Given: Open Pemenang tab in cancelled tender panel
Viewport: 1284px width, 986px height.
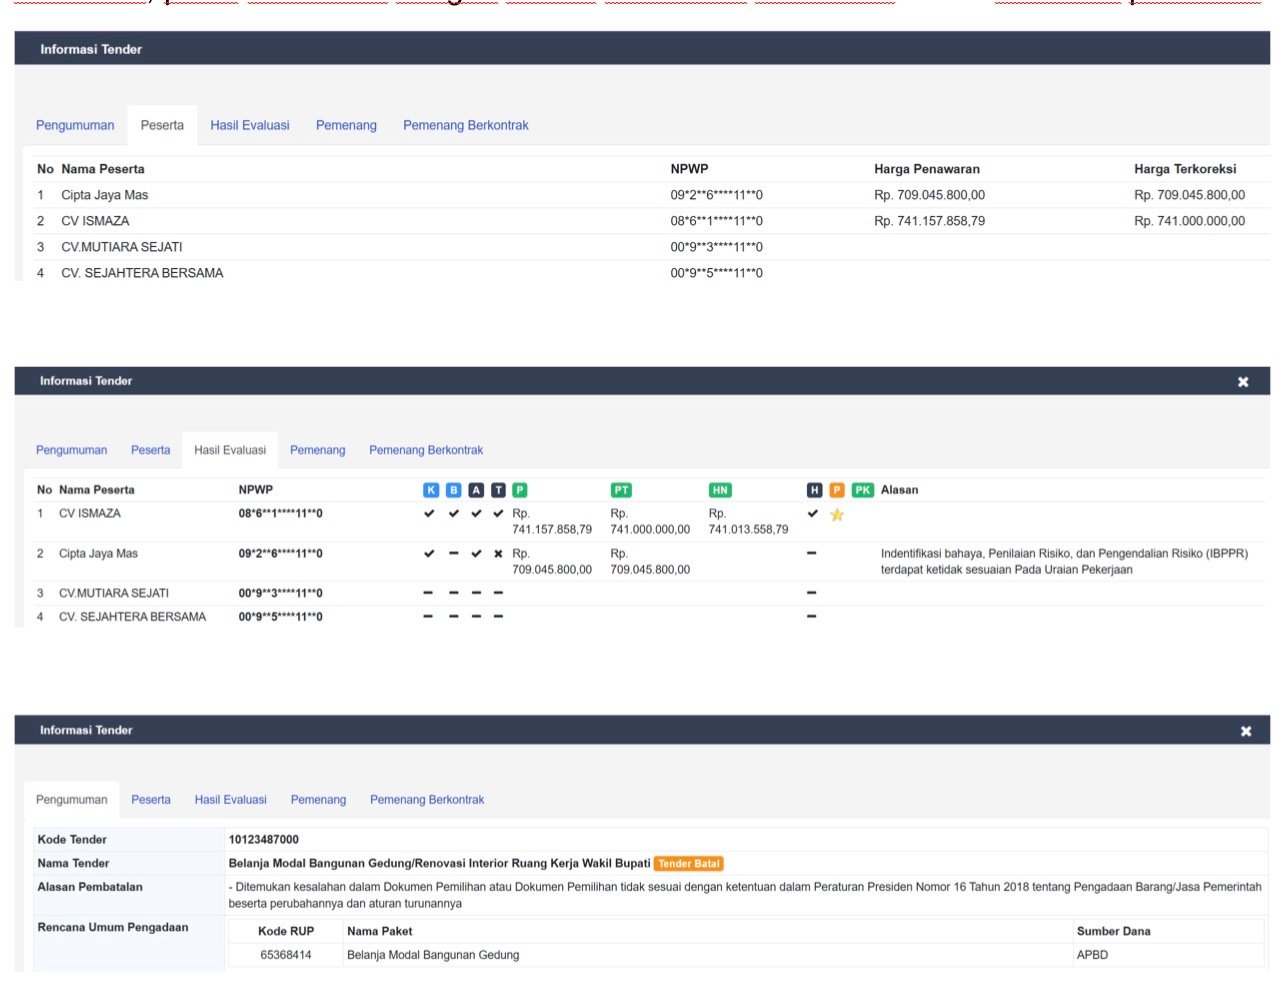Looking at the screenshot, I should pos(318,800).
